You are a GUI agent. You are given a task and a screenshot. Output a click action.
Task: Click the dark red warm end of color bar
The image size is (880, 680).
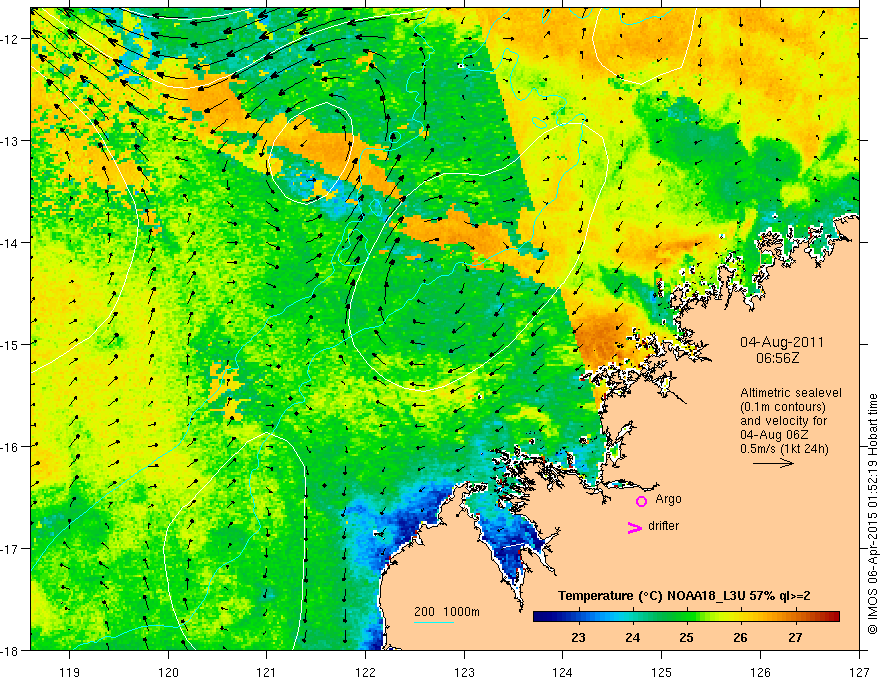[x=833, y=617]
